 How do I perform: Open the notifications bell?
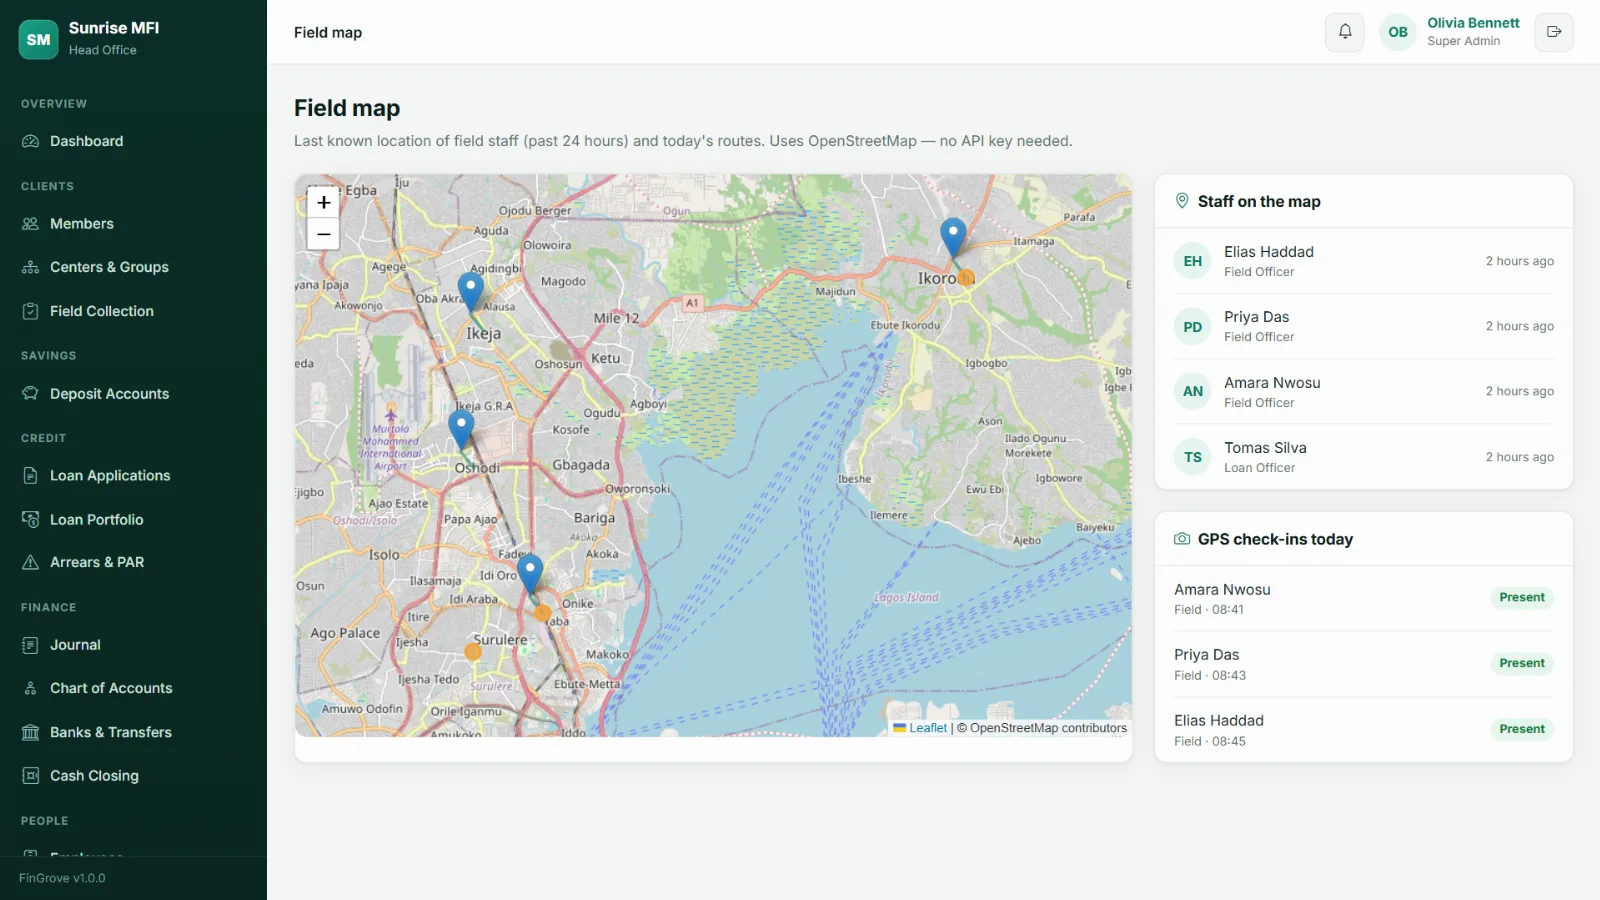(x=1345, y=32)
